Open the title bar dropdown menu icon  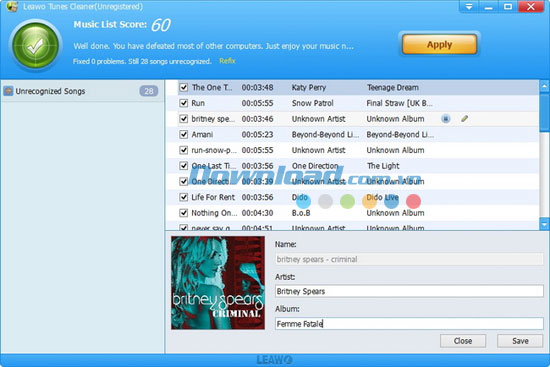[x=469, y=6]
